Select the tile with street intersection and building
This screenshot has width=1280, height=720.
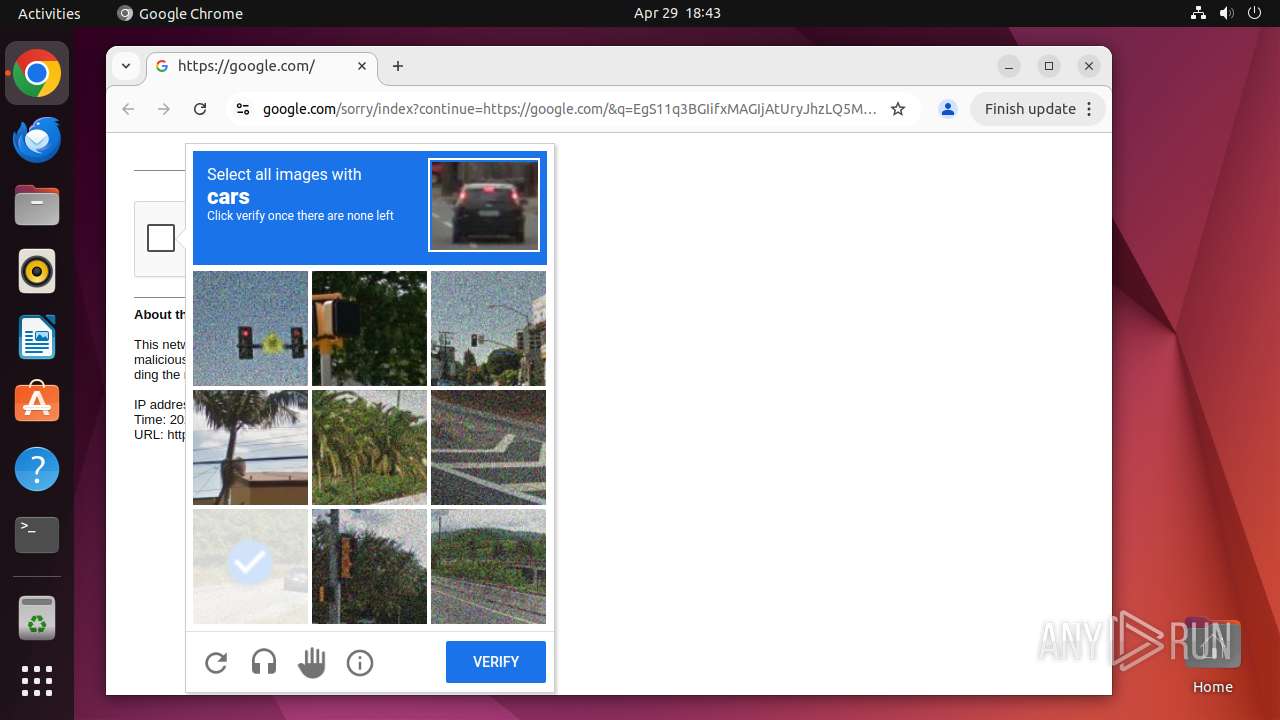coord(488,328)
